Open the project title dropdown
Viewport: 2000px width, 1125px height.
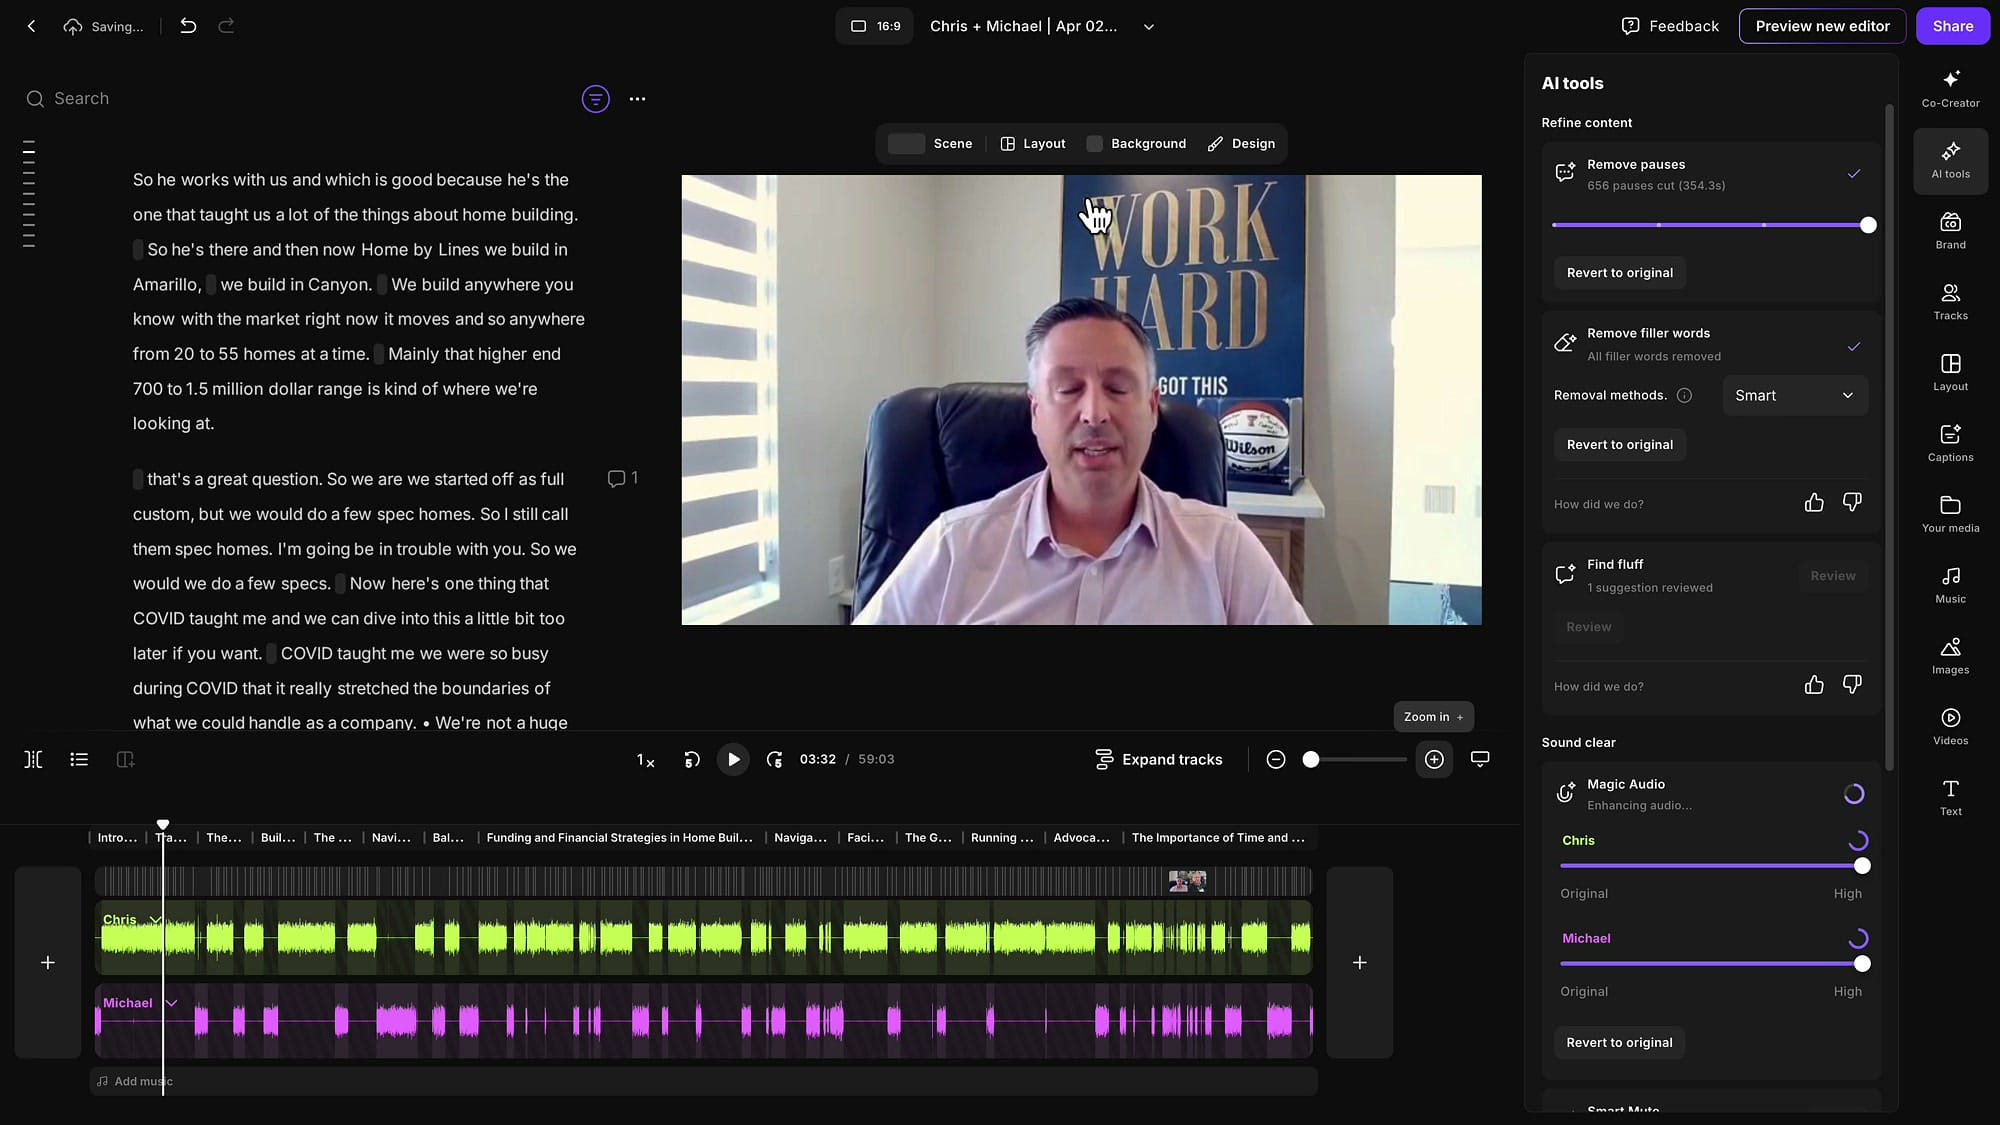[1147, 26]
